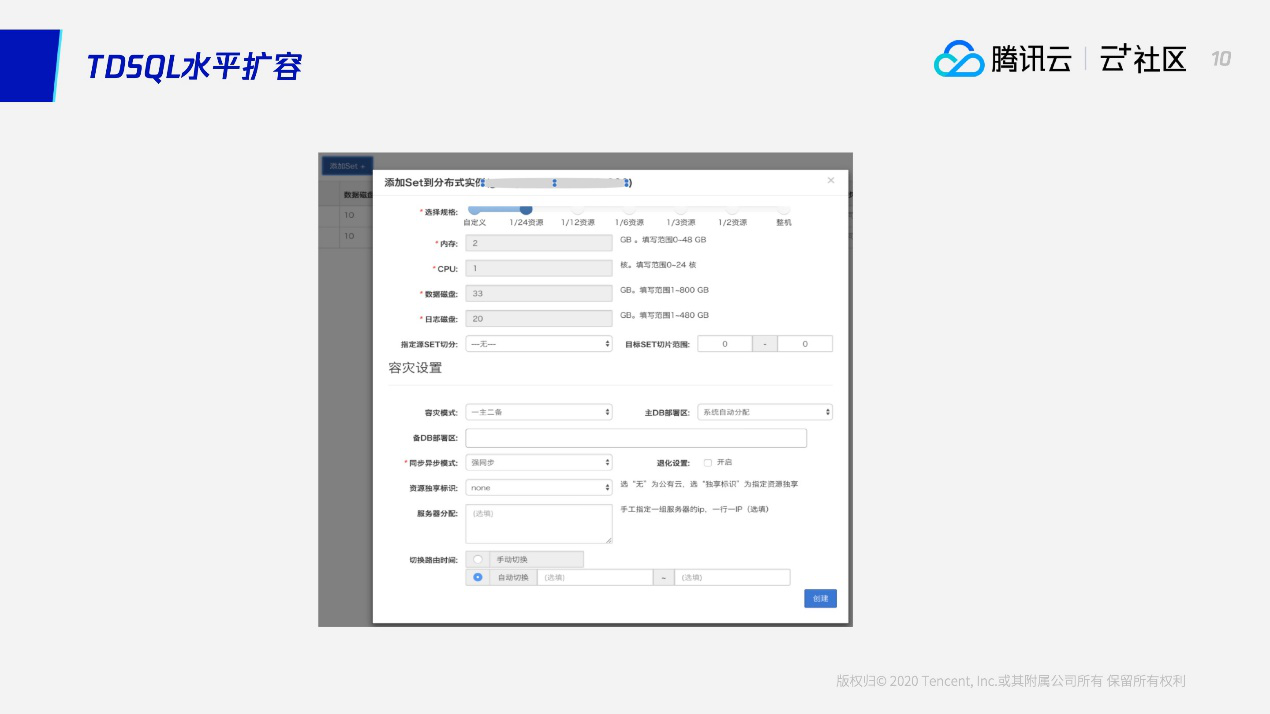Screen dimensions: 1270x714
Task: Click the first 目标SET切片范围 input
Action: [x=724, y=344]
